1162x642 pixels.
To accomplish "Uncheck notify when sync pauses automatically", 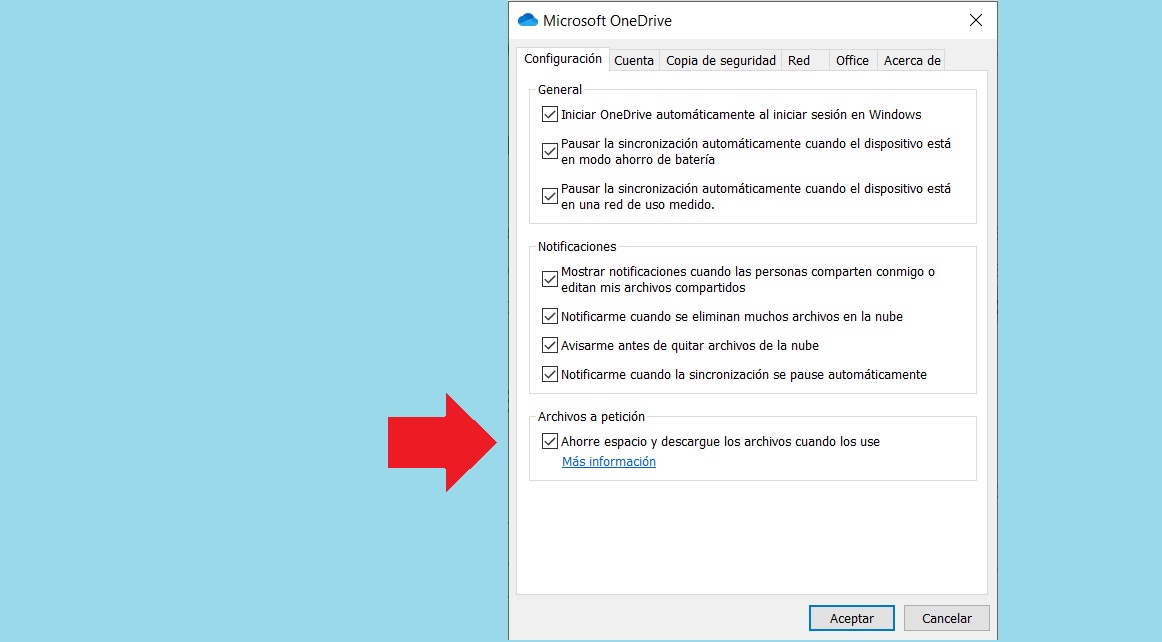I will click(x=550, y=374).
